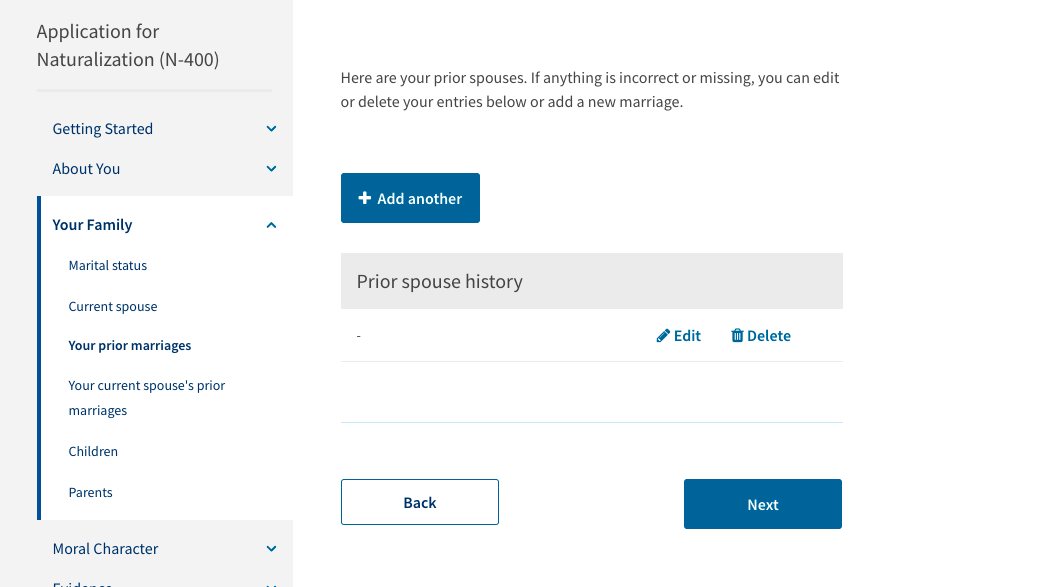1042x587 pixels.
Task: Open Your current spouse's prior marriages
Action: 147,398
